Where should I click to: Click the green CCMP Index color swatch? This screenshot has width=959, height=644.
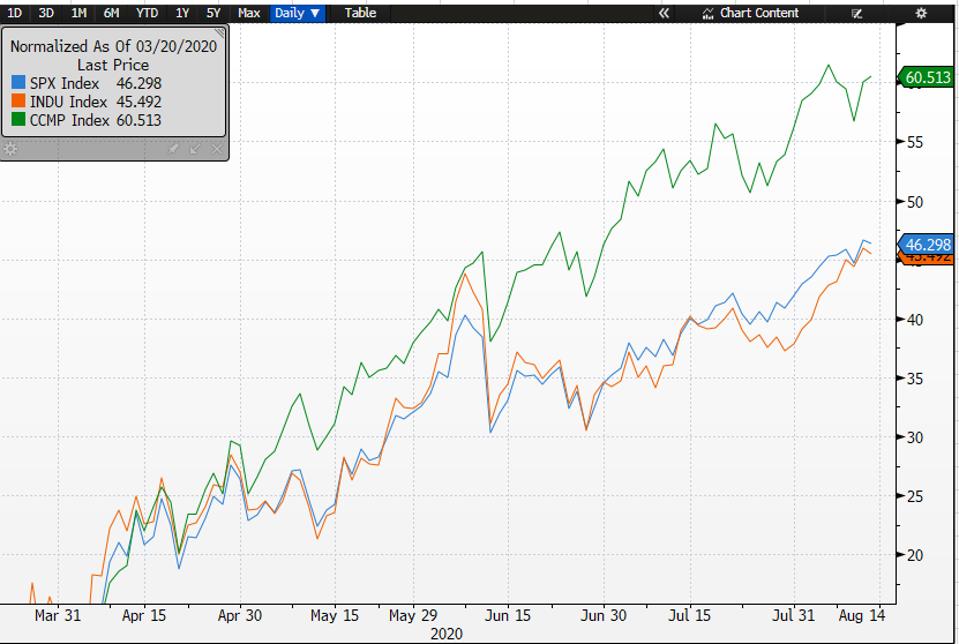tap(19, 120)
